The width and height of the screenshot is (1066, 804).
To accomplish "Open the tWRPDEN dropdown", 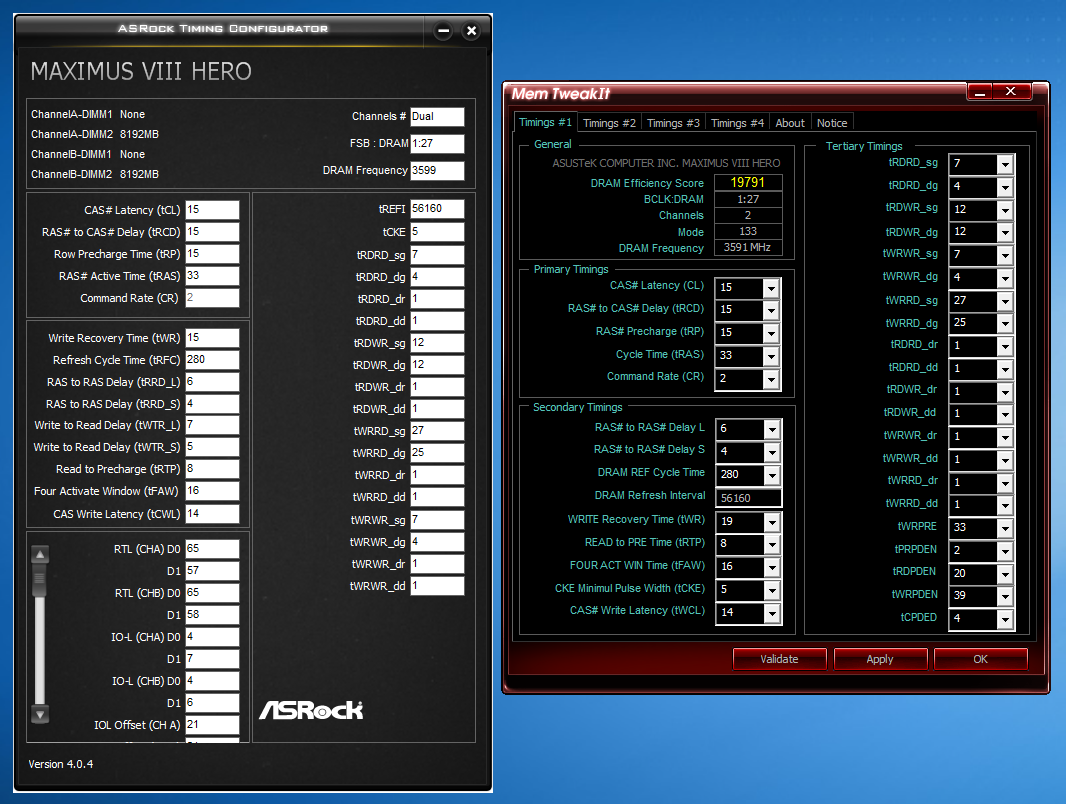I will pyautogui.click(x=1005, y=596).
